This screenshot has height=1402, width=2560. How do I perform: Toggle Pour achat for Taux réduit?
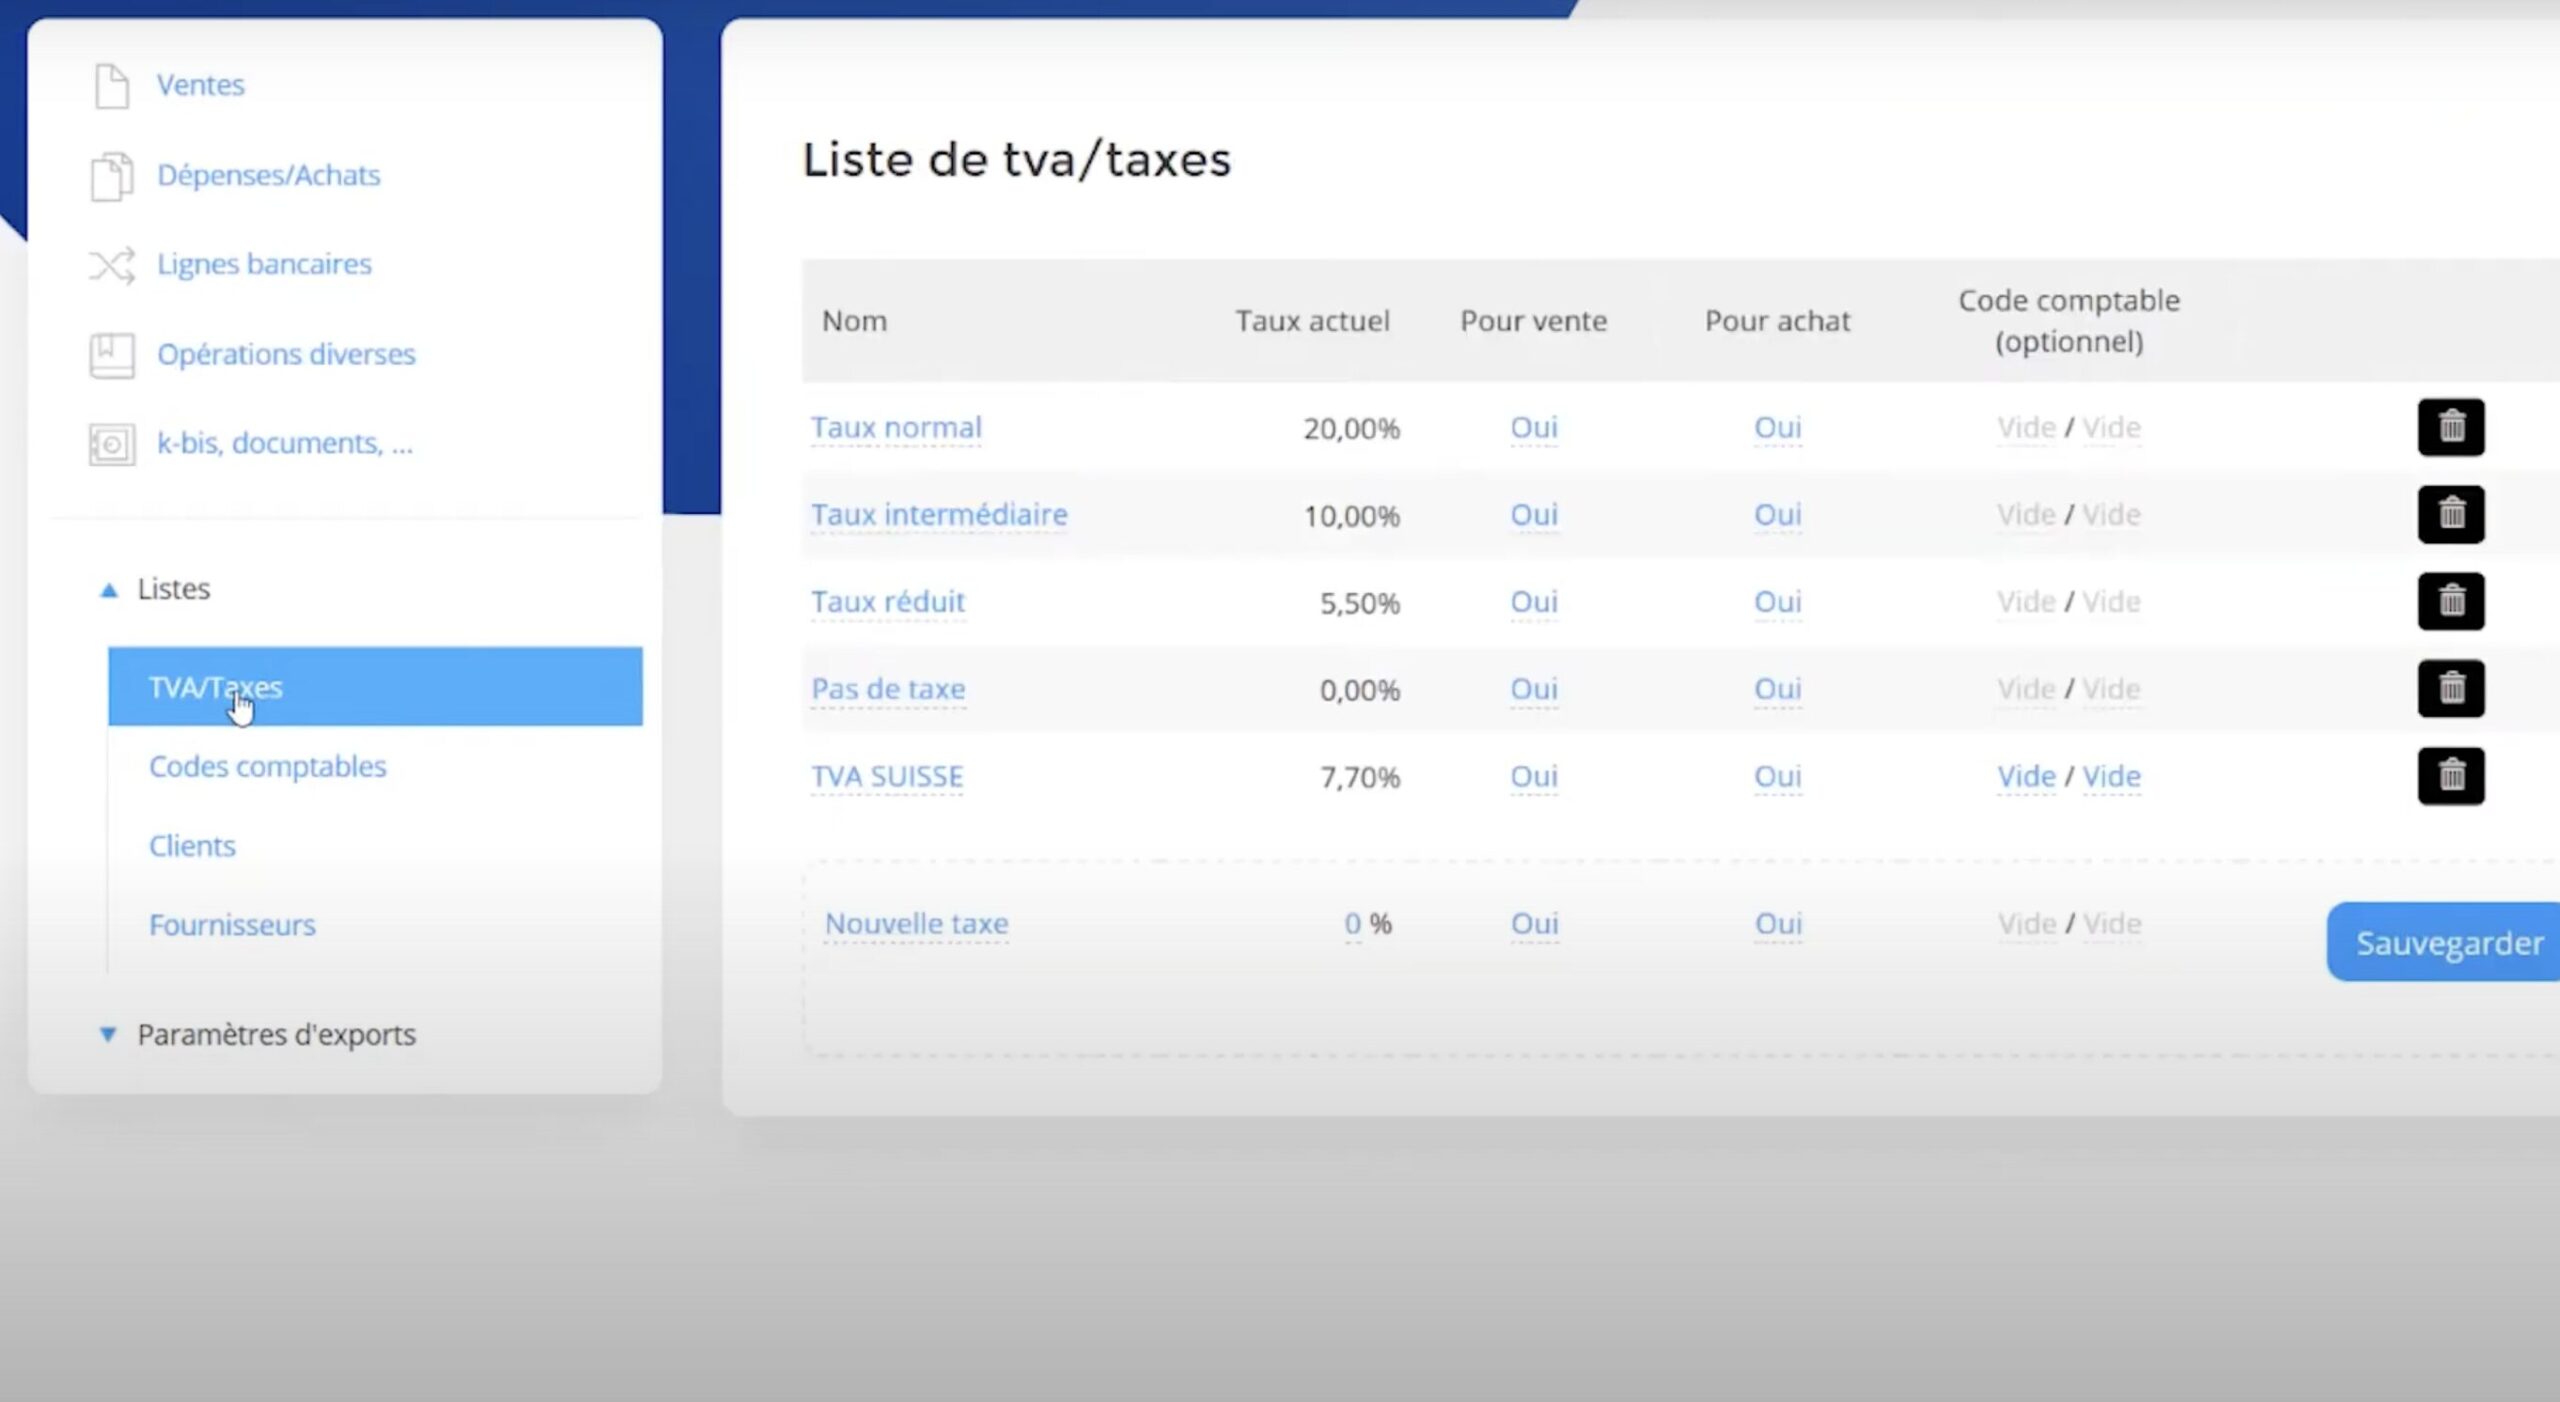[1778, 602]
